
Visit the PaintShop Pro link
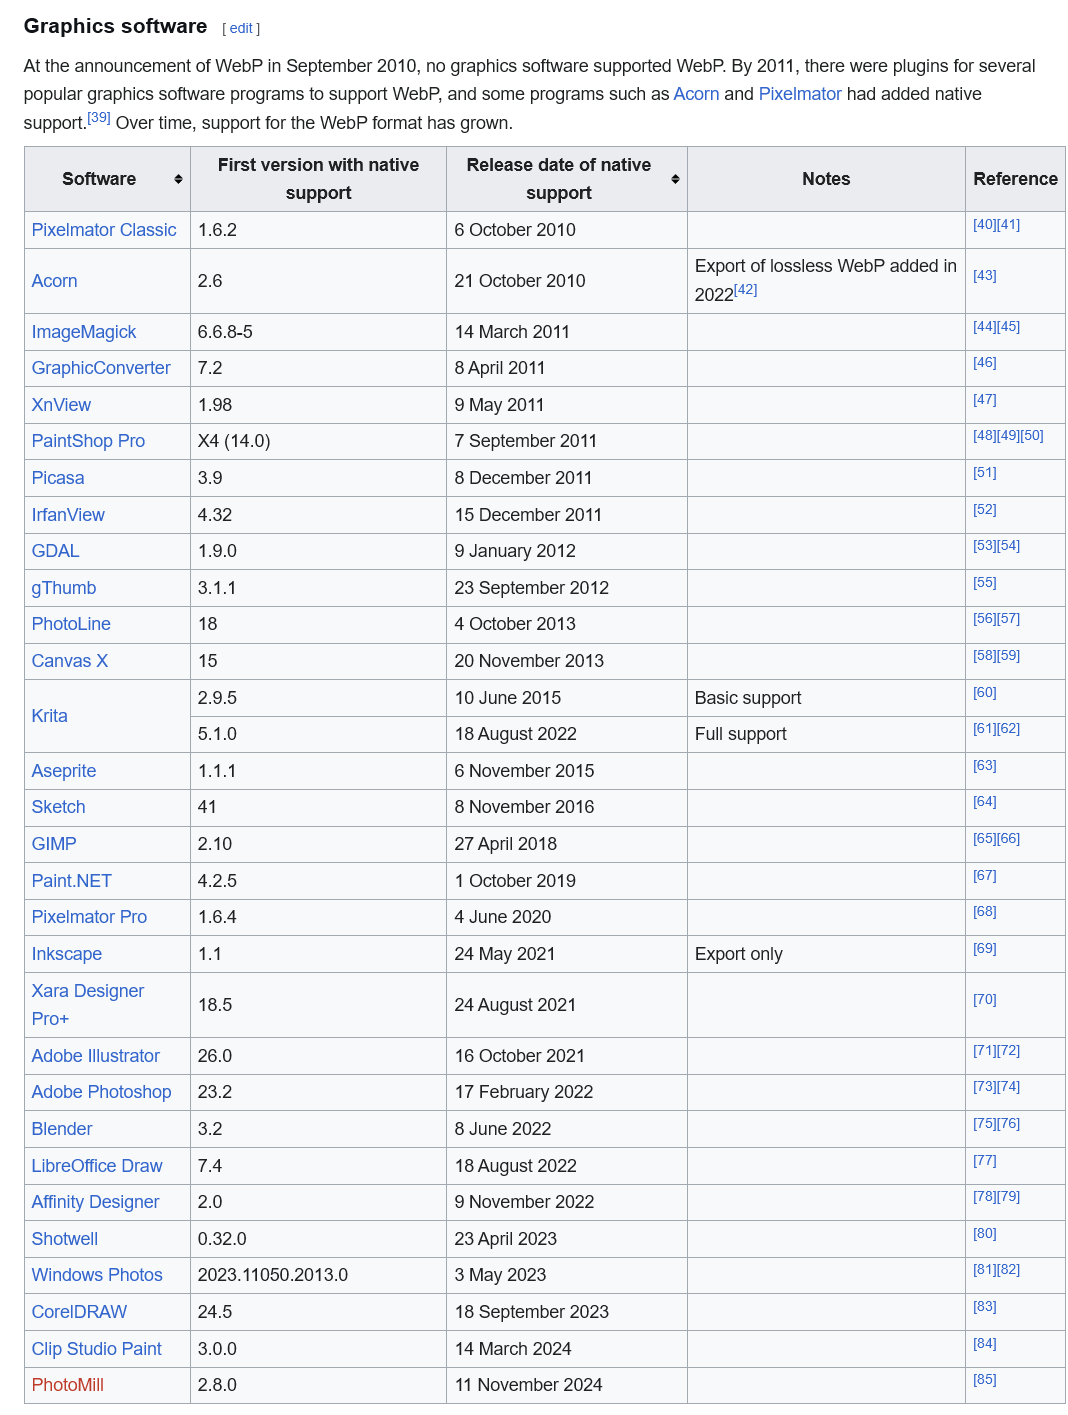(x=88, y=441)
